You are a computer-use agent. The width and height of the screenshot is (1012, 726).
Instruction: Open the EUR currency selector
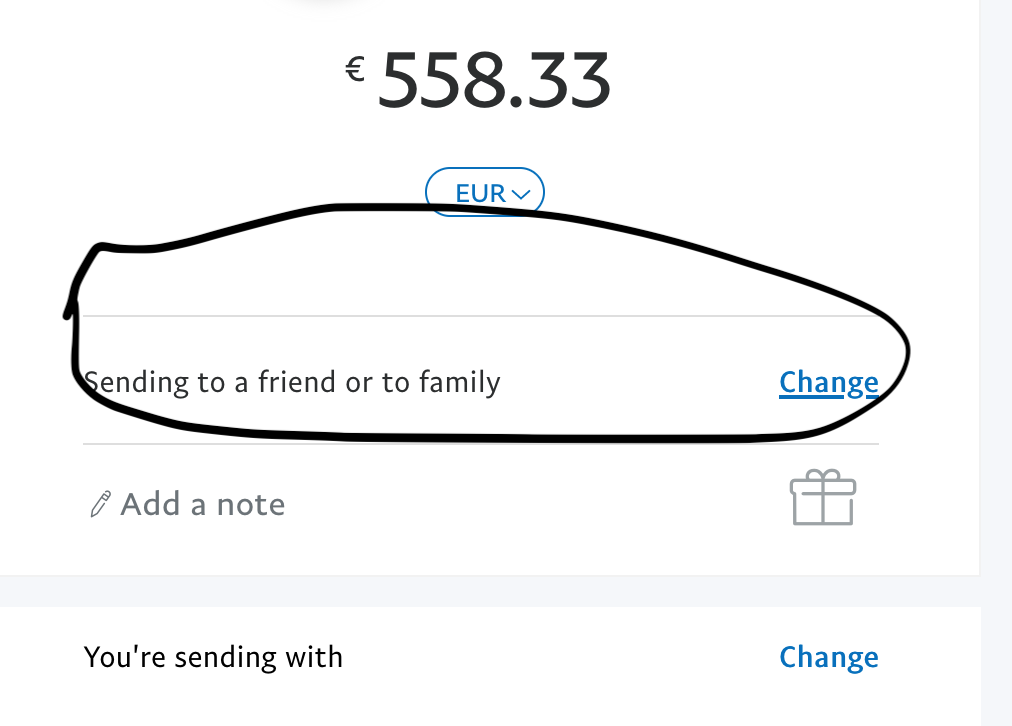coord(485,192)
